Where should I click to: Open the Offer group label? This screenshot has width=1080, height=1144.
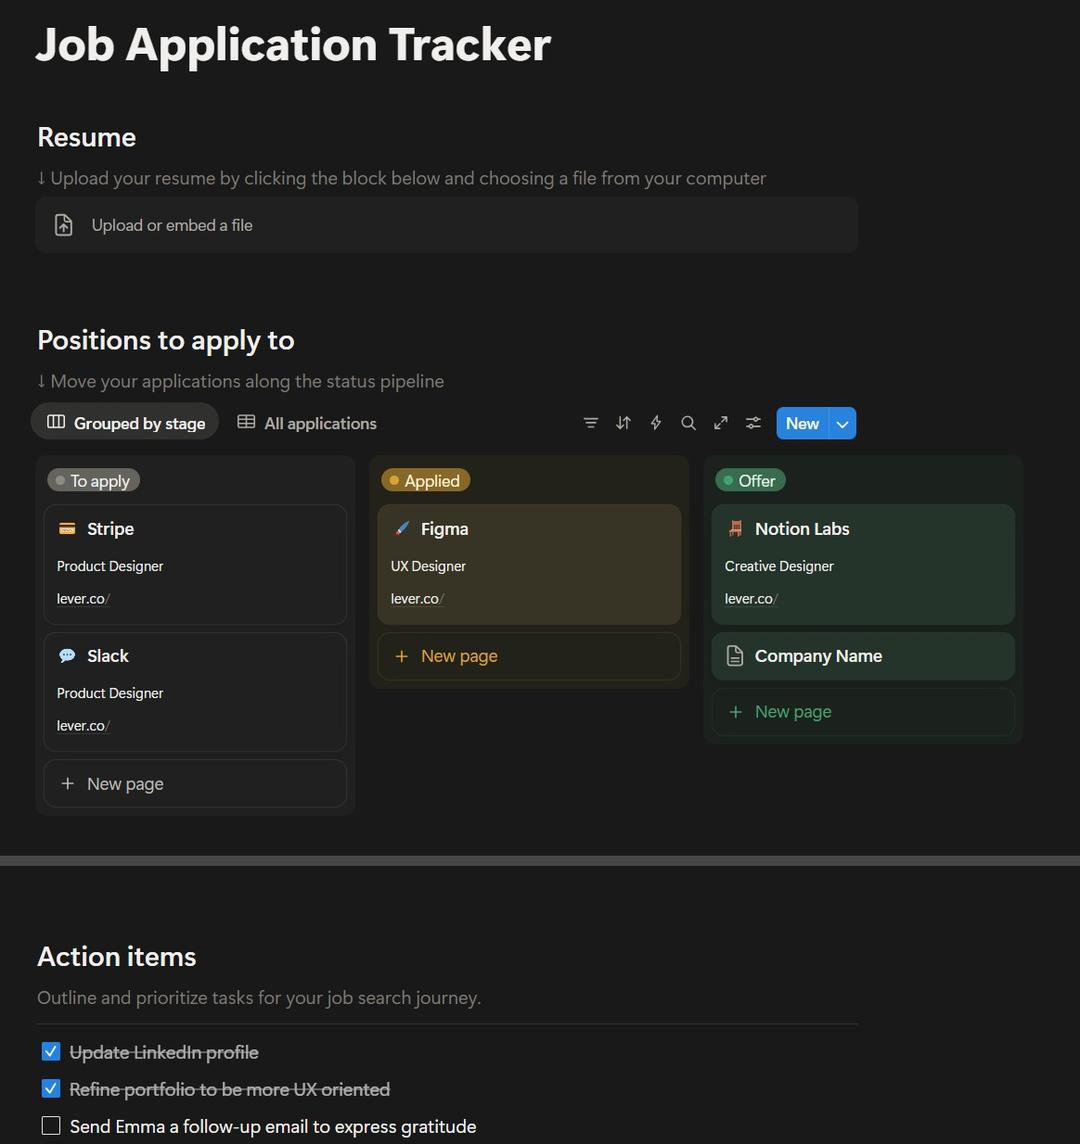(750, 481)
